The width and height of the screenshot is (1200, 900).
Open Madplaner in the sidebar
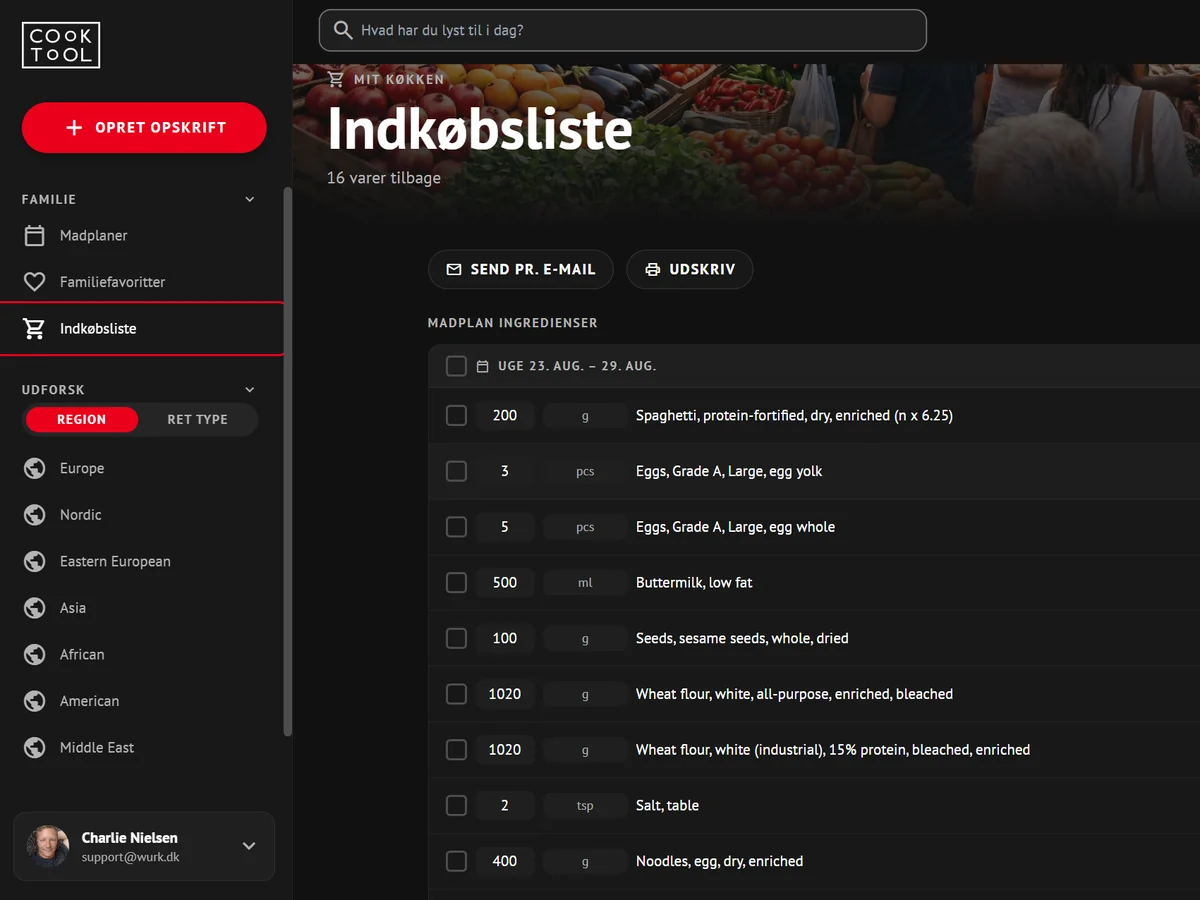pyautogui.click(x=142, y=236)
